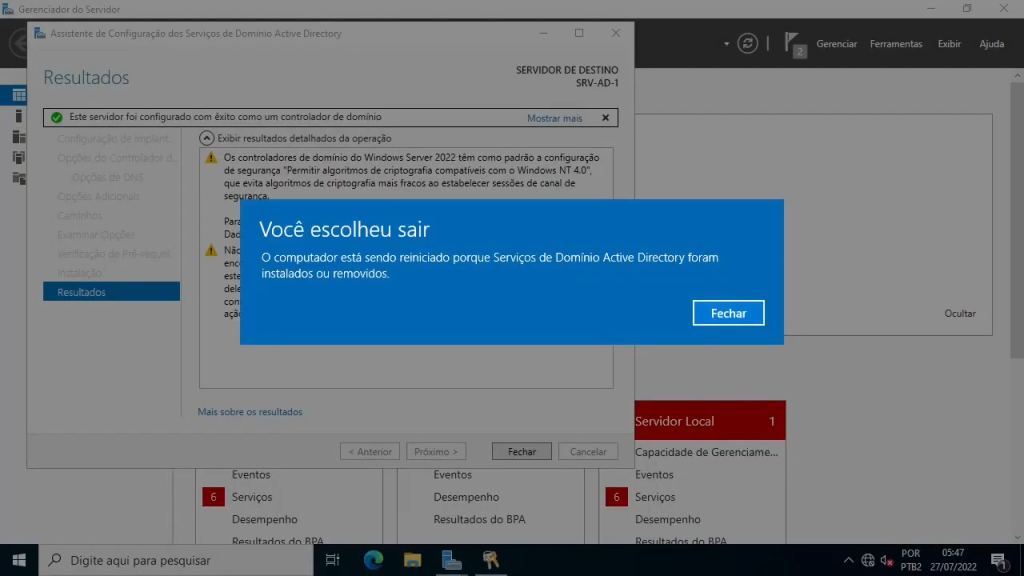Select the Dashboard icon in left sidebar
Viewport: 1024px width, 576px height.
pyautogui.click(x=18, y=95)
